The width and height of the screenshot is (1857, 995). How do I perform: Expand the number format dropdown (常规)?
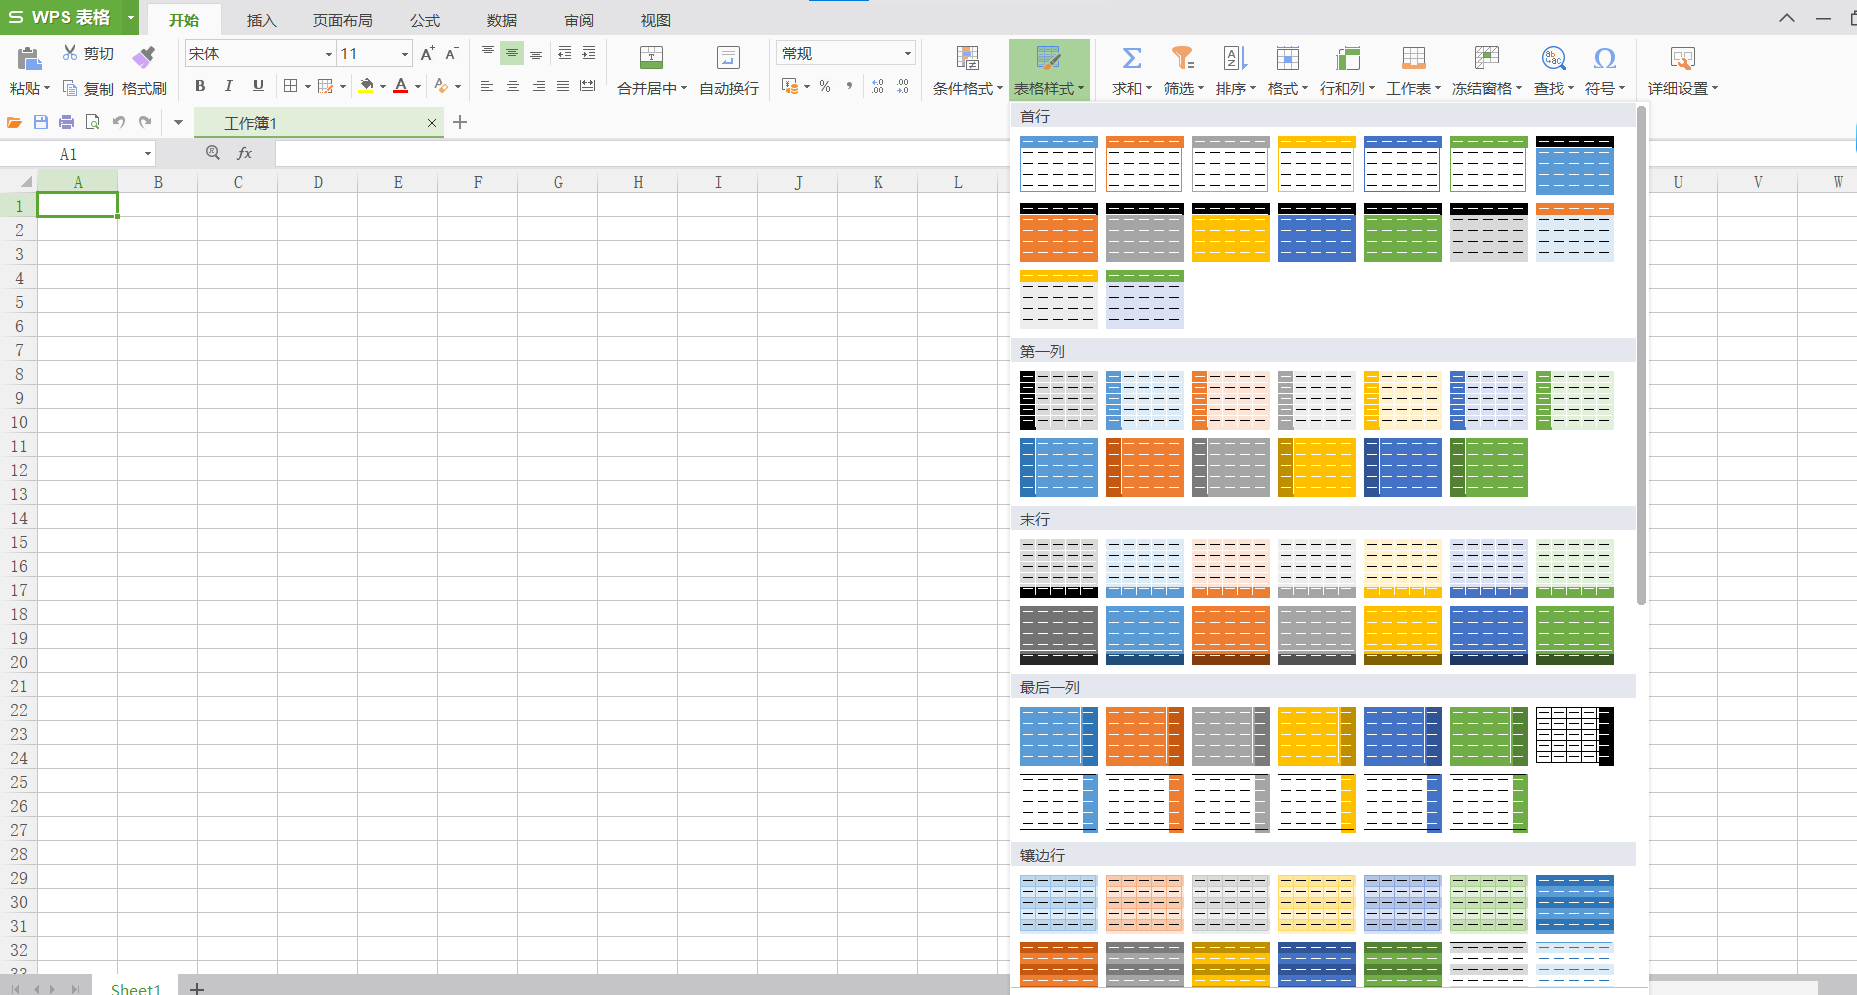tap(907, 54)
